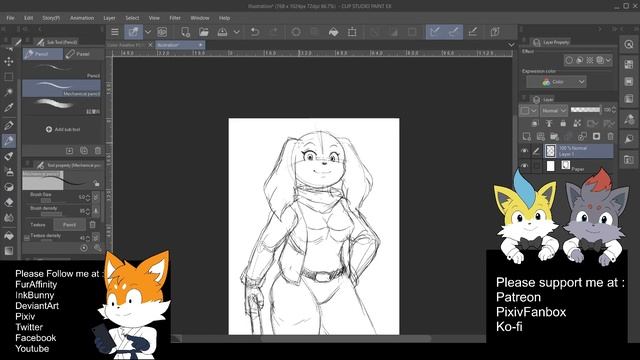The width and height of the screenshot is (640, 360).
Task: Select the Pencil brush sub tool
Action: click(x=61, y=70)
